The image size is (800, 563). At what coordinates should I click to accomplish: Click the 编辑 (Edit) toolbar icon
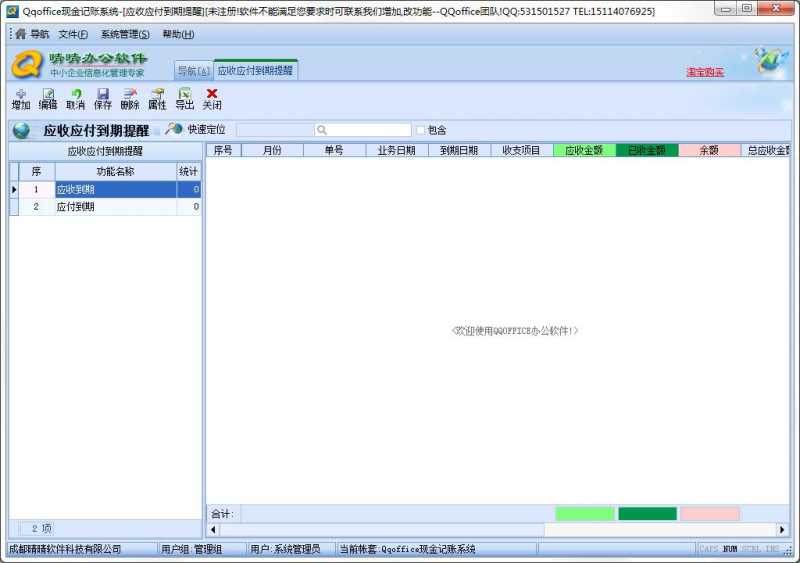click(48, 99)
